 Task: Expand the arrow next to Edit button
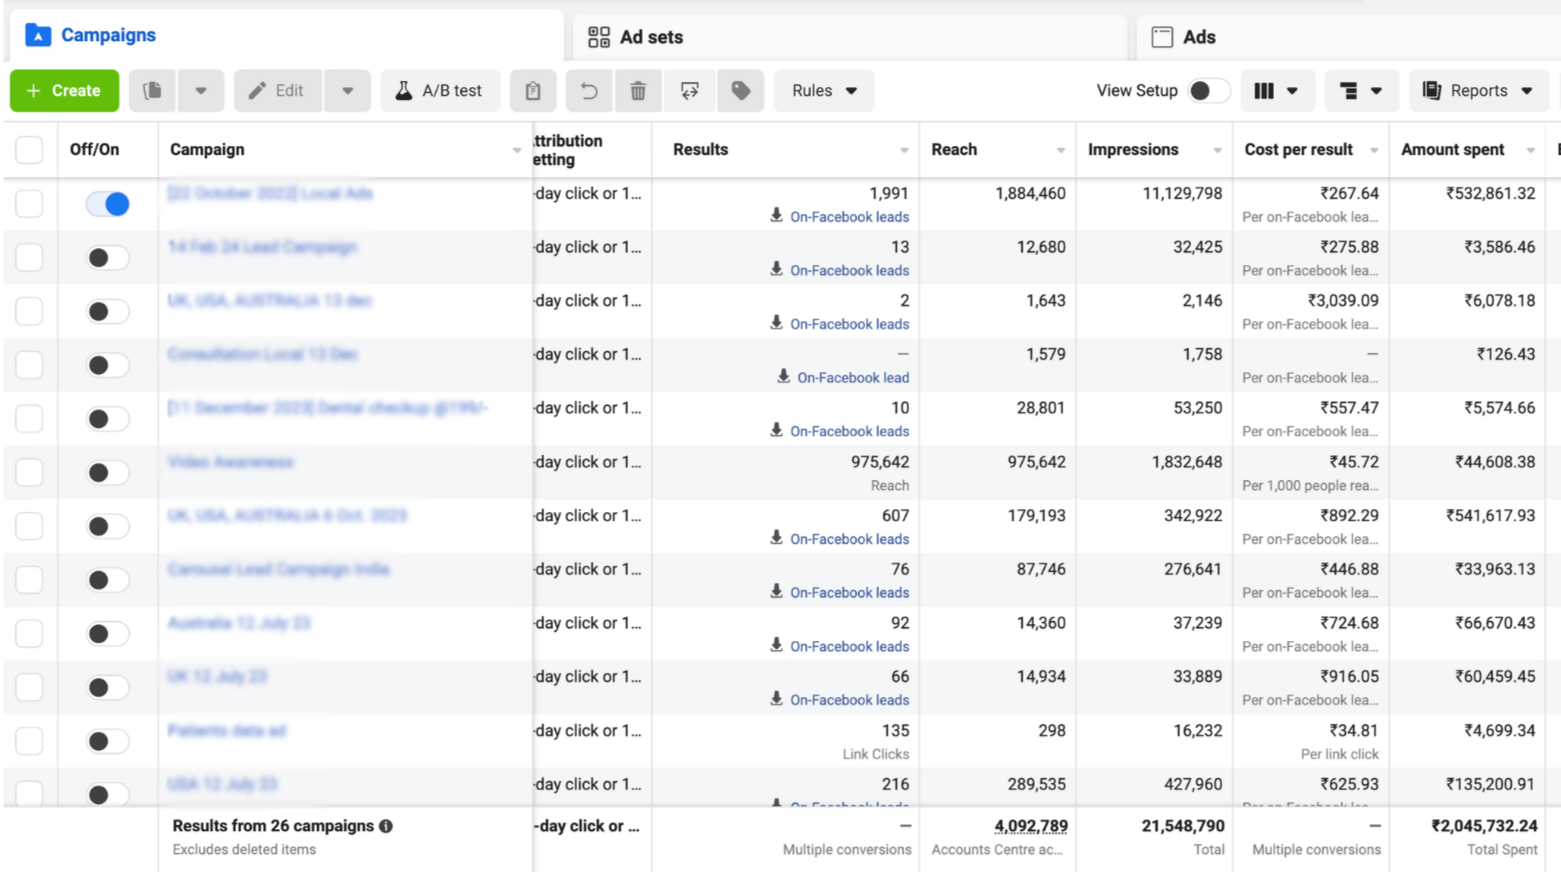tap(348, 91)
